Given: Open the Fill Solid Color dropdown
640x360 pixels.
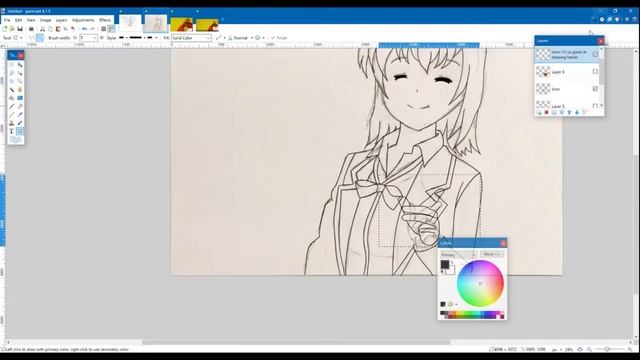Looking at the screenshot, I should pos(191,38).
